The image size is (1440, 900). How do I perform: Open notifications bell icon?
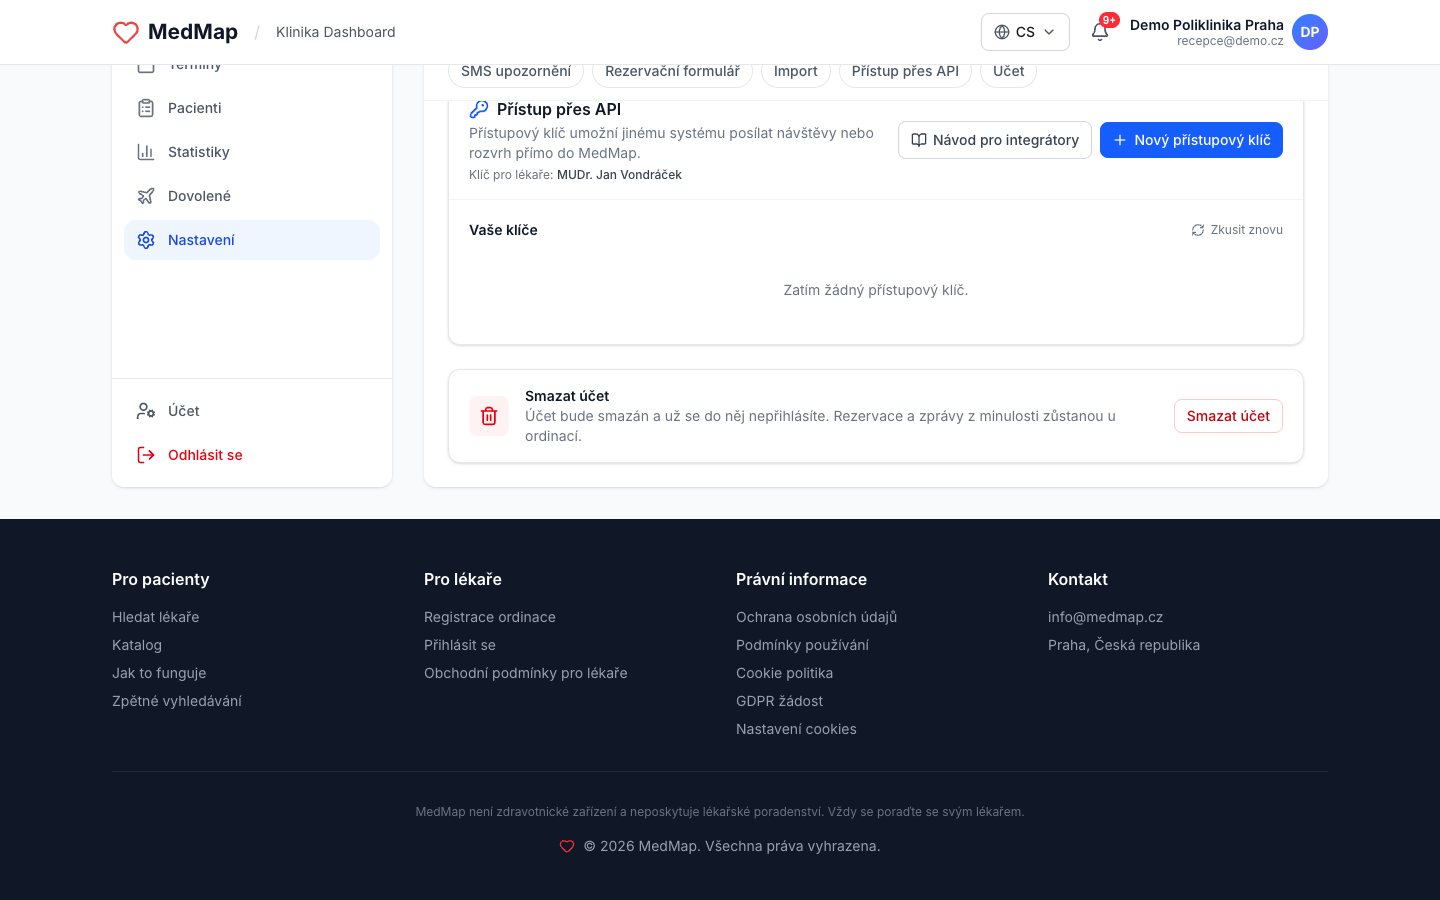tap(1100, 32)
